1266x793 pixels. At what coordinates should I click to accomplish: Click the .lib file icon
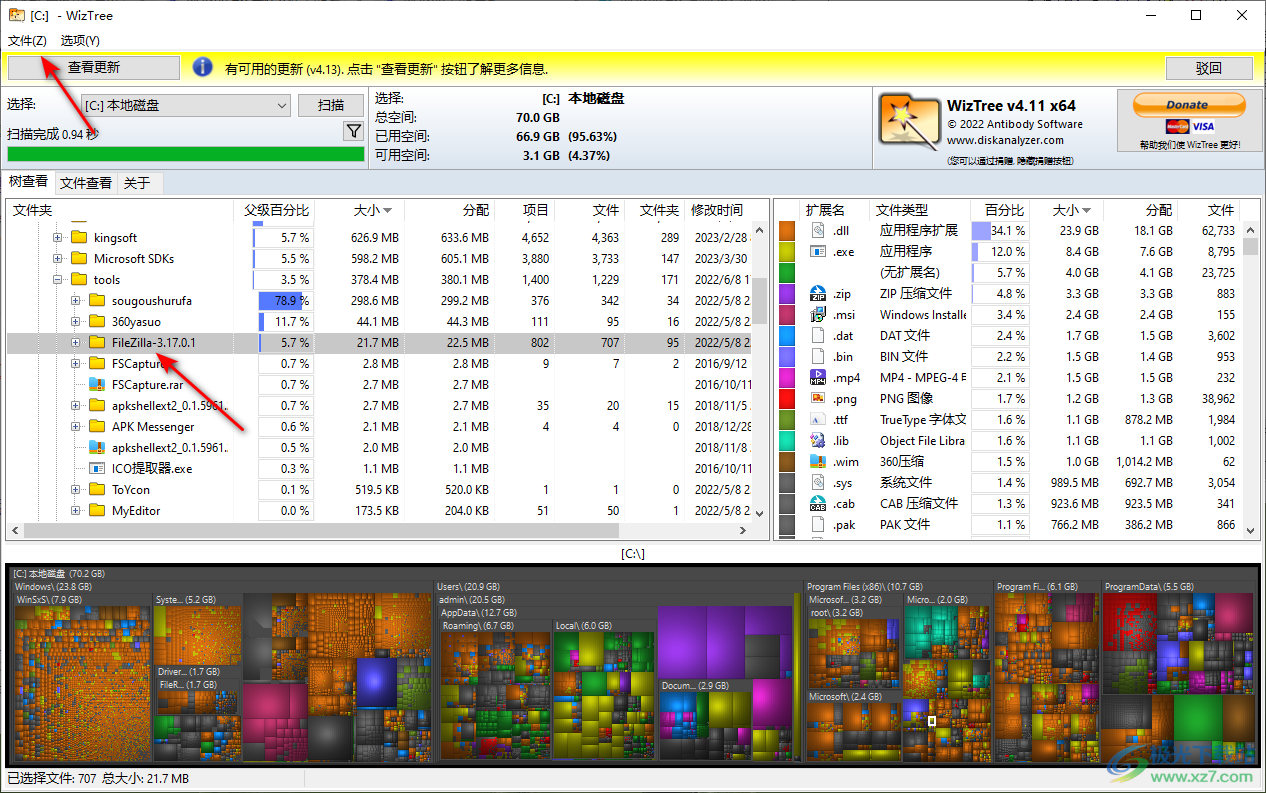[x=818, y=440]
